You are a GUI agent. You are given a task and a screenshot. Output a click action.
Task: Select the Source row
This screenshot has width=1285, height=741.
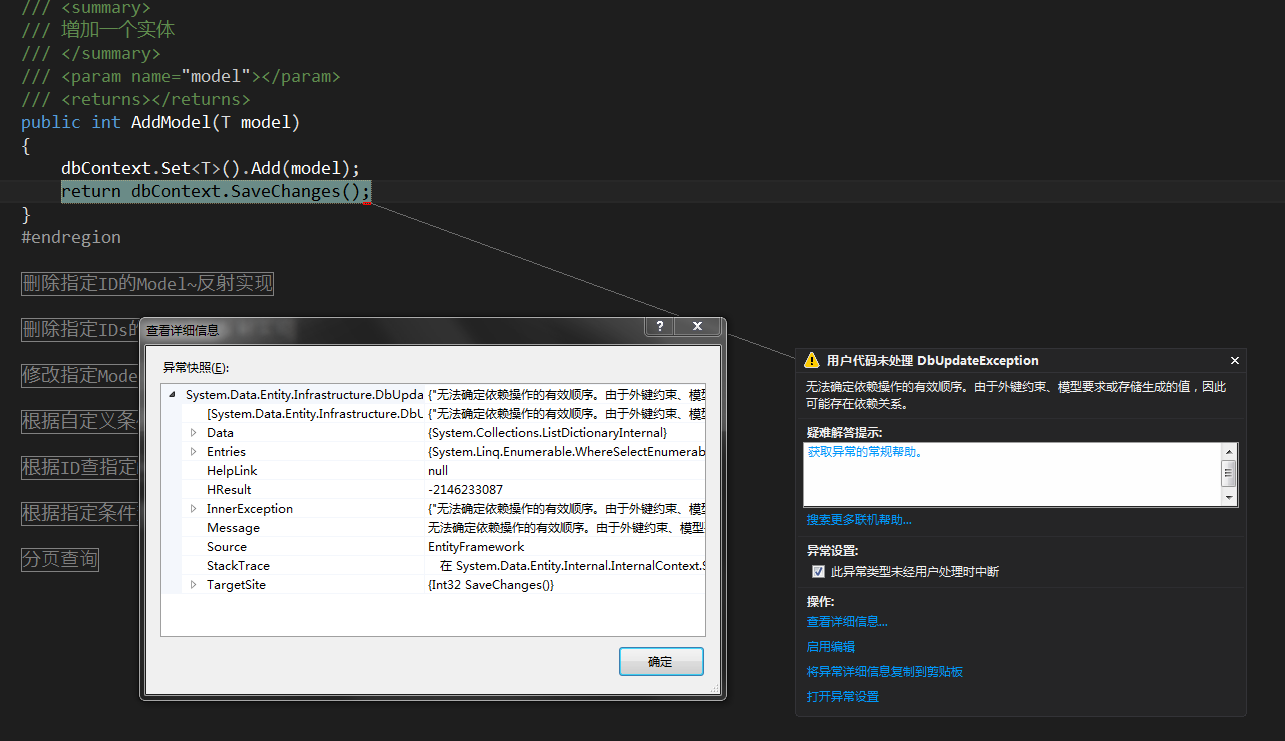[433, 547]
